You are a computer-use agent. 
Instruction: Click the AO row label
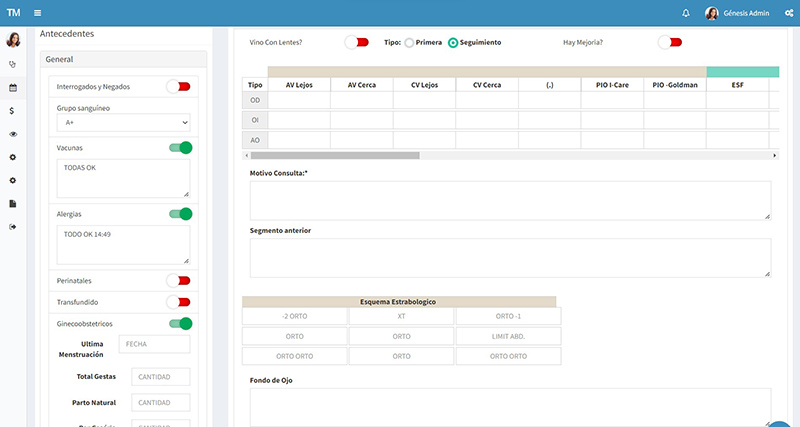[255, 140]
